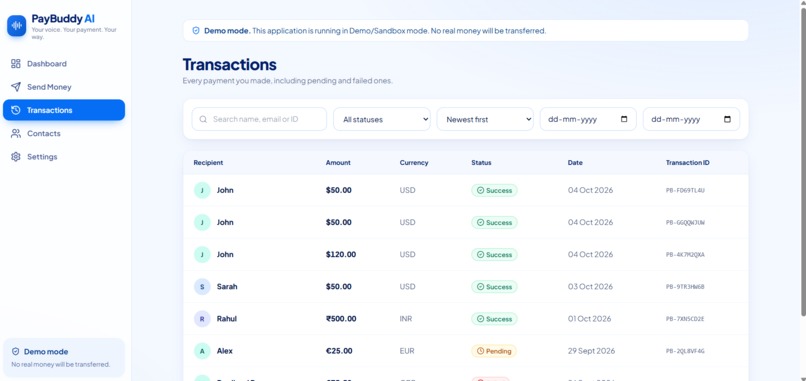Click the Date column header
This screenshot has height=381, width=806.
tap(575, 162)
